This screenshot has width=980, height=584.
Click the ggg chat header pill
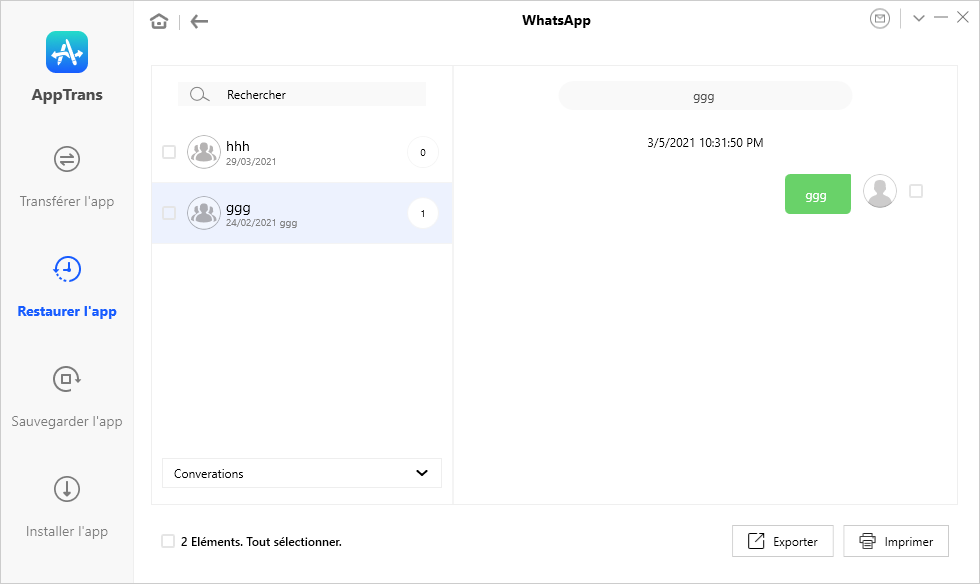tap(705, 96)
